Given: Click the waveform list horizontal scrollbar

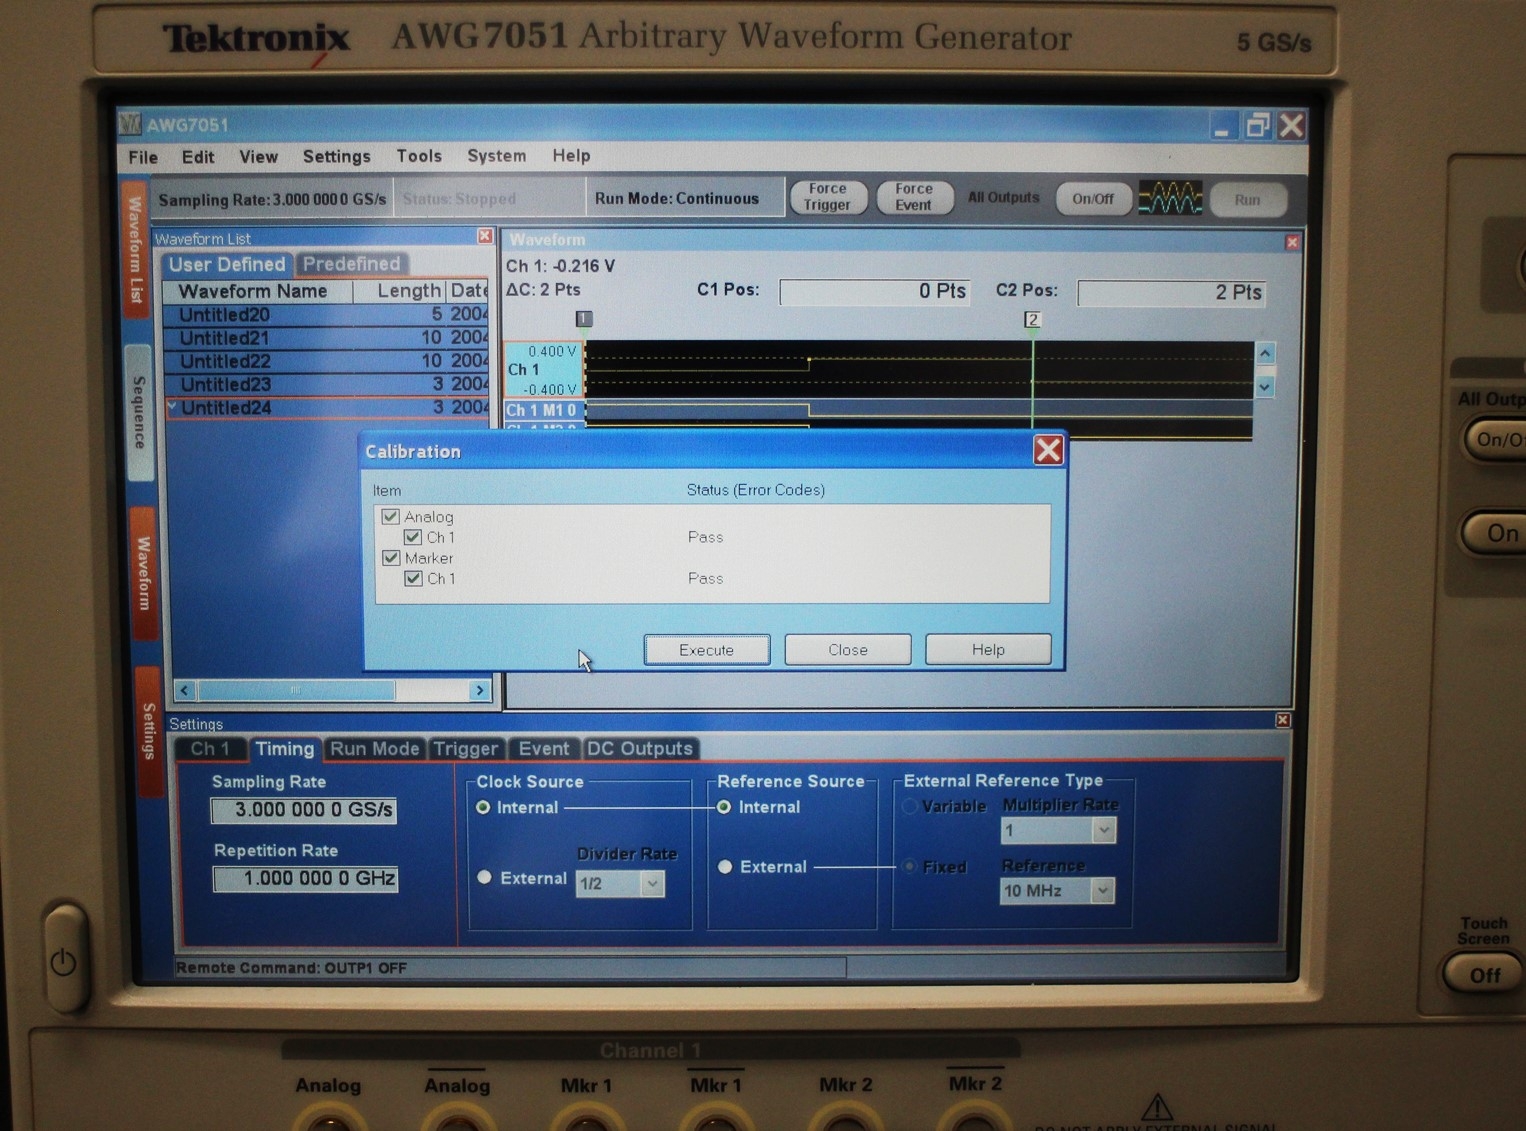Looking at the screenshot, I should (x=332, y=690).
